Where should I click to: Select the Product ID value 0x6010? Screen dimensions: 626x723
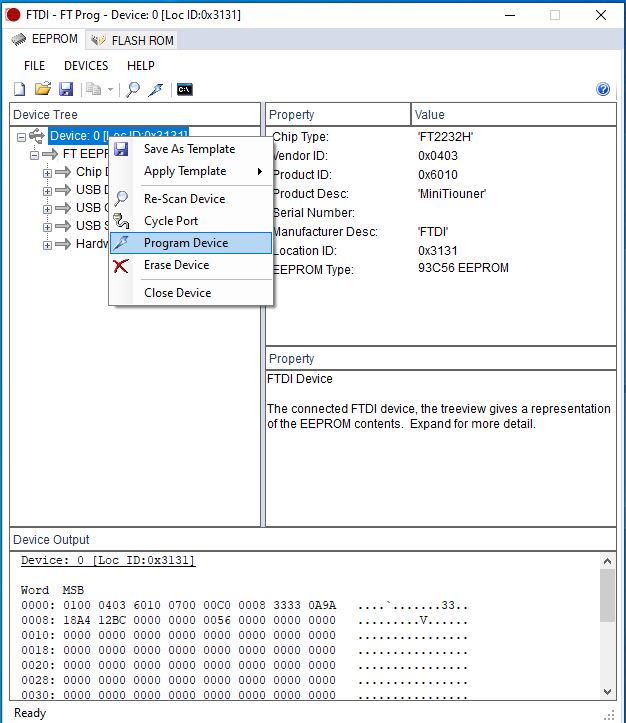[438, 175]
